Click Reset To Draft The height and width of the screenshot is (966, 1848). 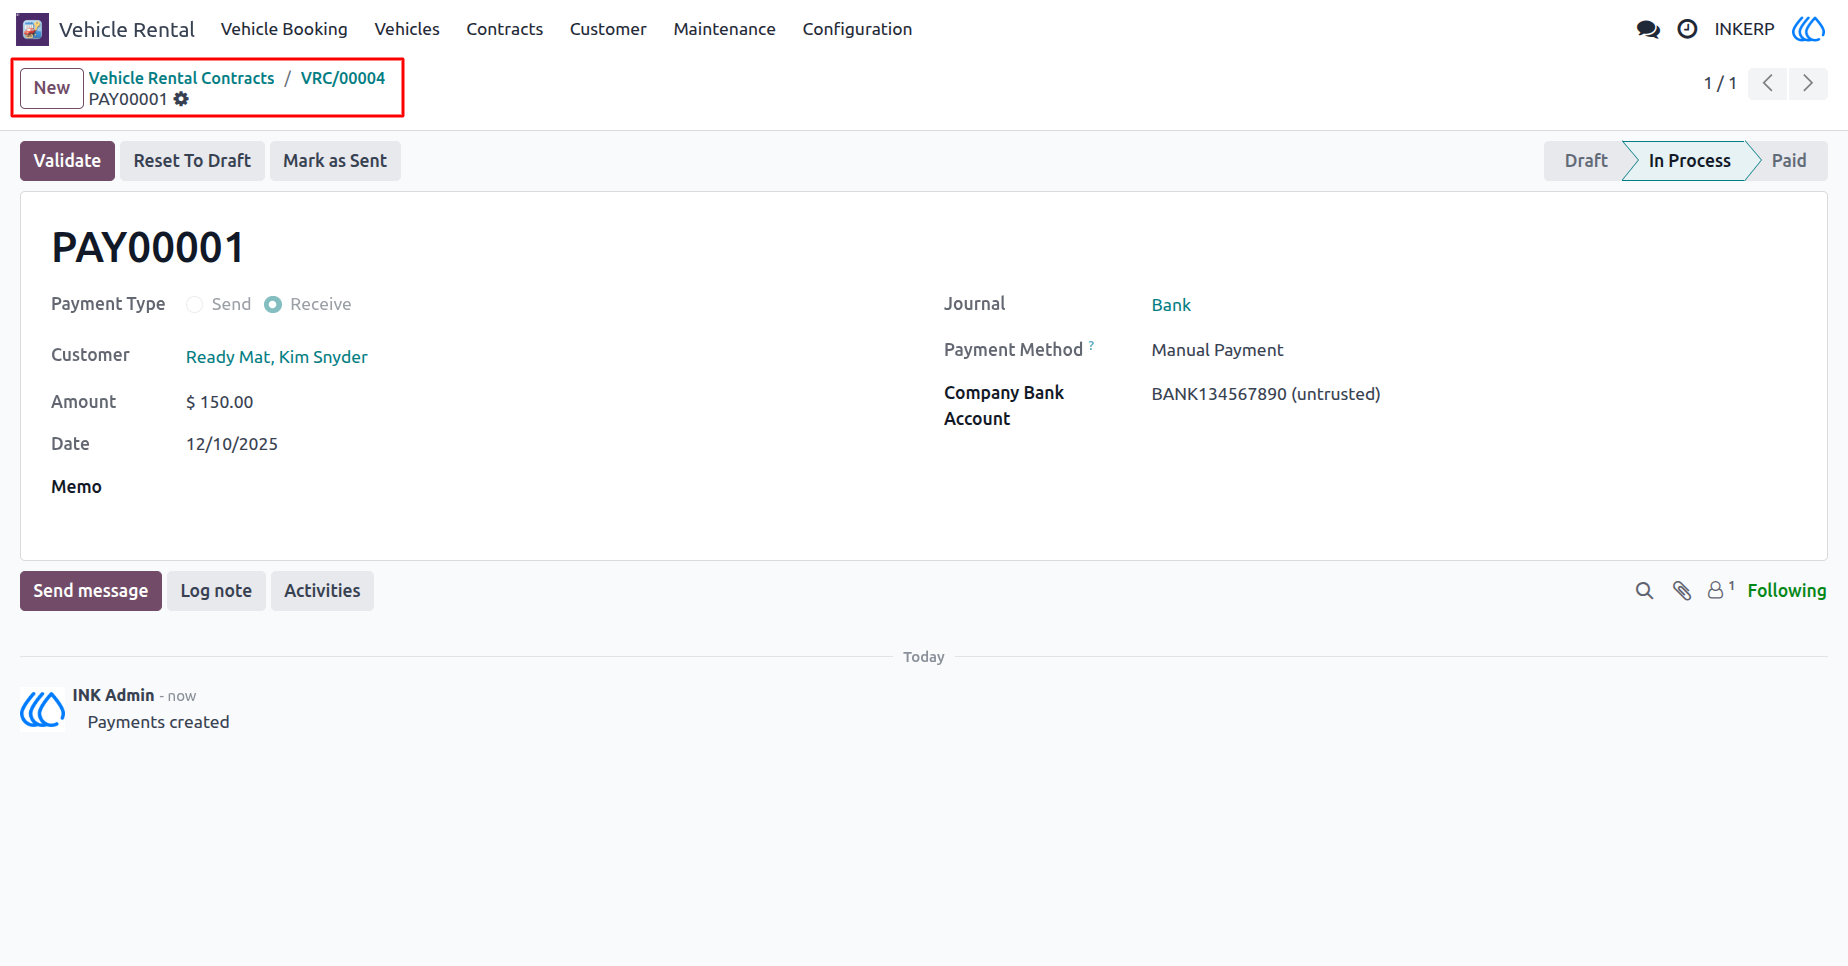(192, 161)
